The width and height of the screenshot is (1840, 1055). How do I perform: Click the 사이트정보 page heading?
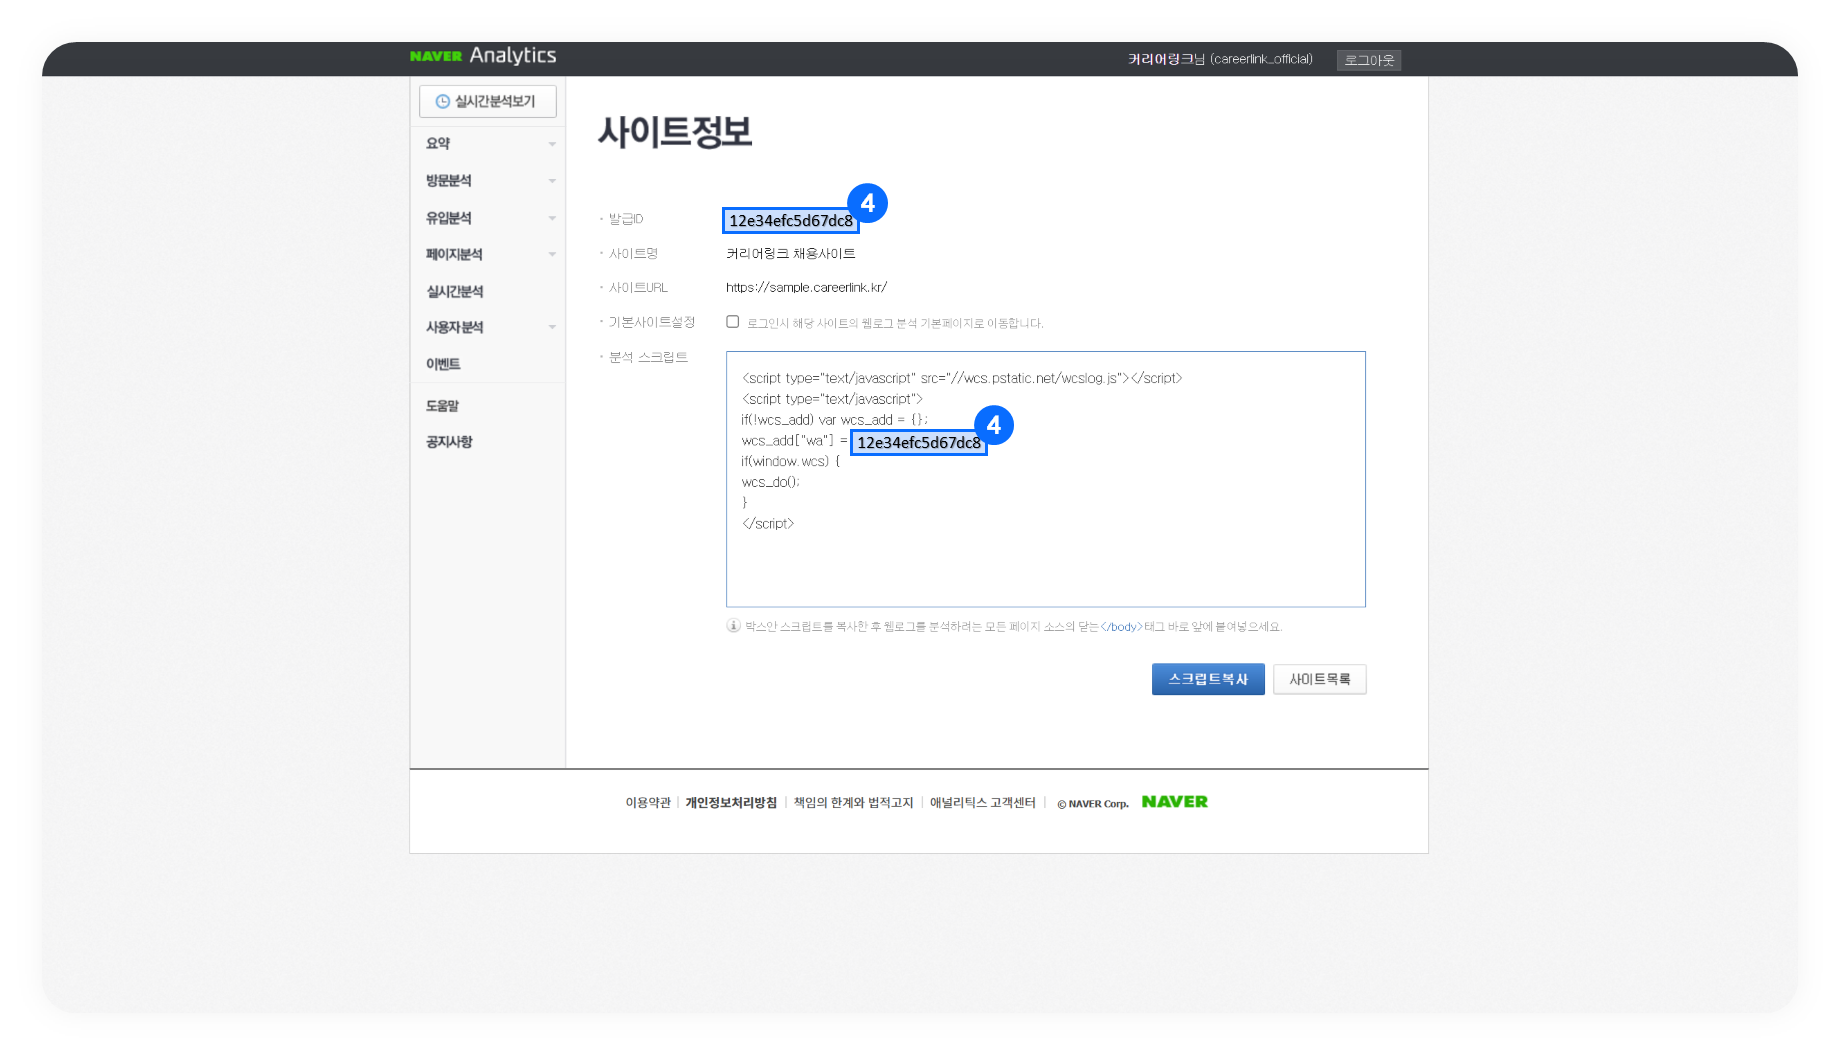coord(675,132)
